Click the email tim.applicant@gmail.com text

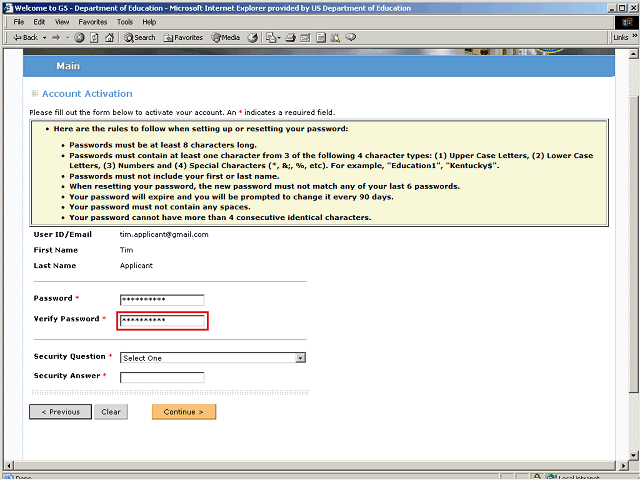point(164,234)
